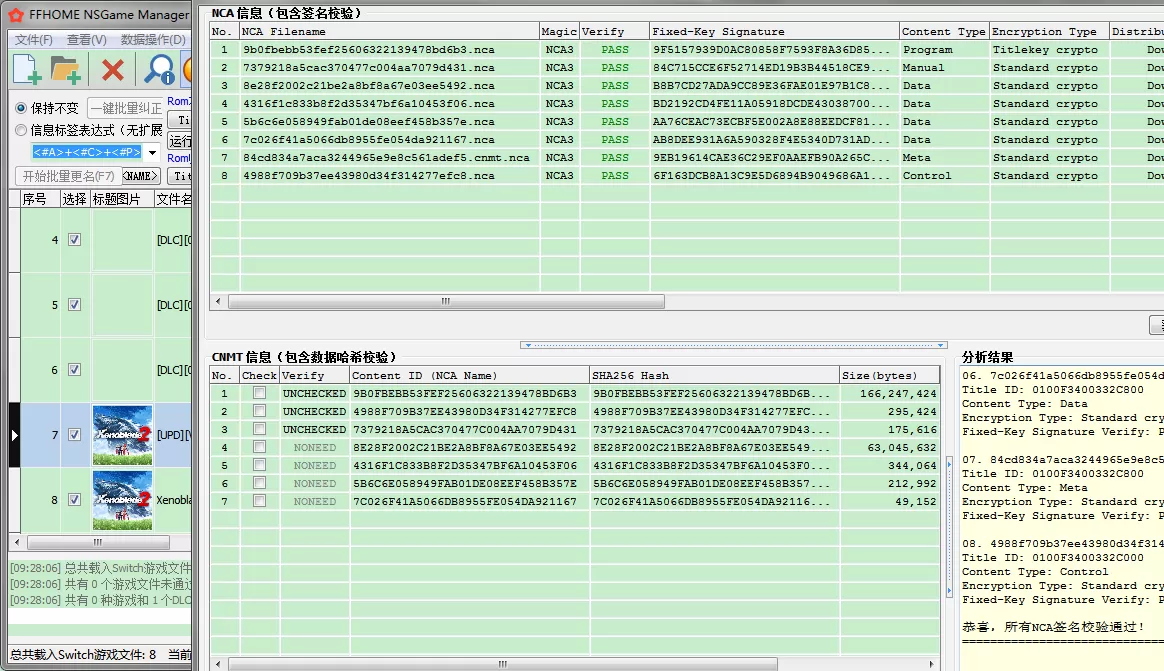The height and width of the screenshot is (671, 1164).
Task: Click Xenoblade 2 thumbnail in row 8
Action: (x=122, y=499)
